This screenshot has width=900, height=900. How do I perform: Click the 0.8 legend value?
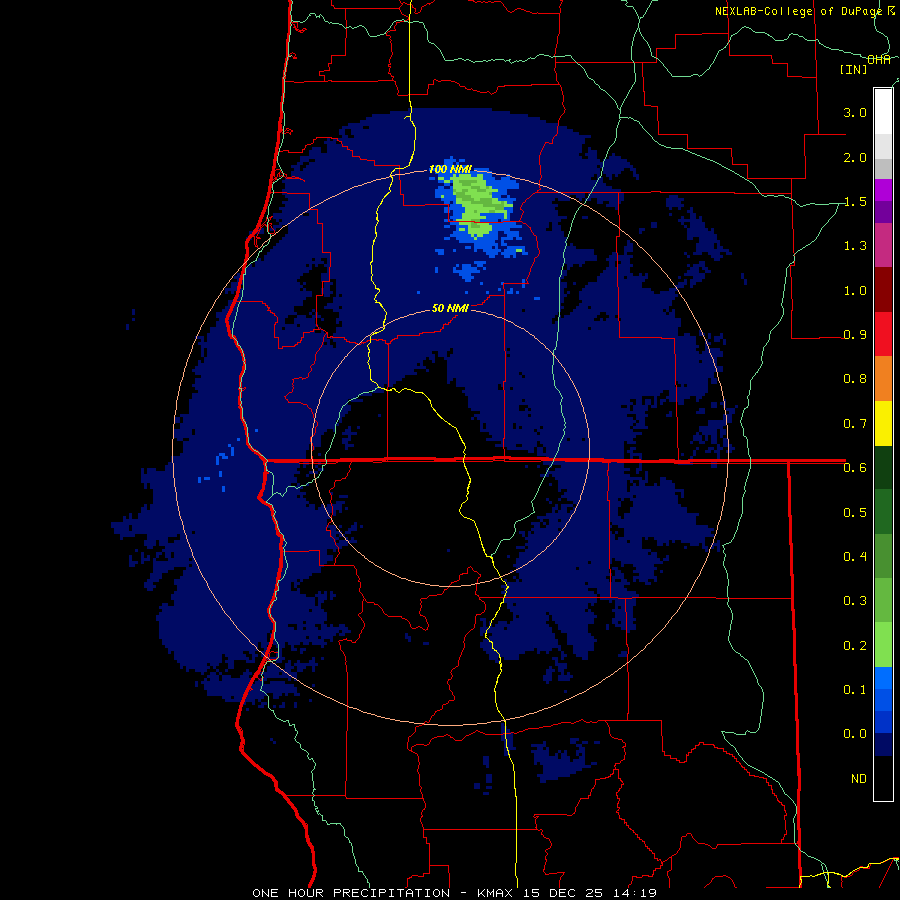pyautogui.click(x=855, y=379)
